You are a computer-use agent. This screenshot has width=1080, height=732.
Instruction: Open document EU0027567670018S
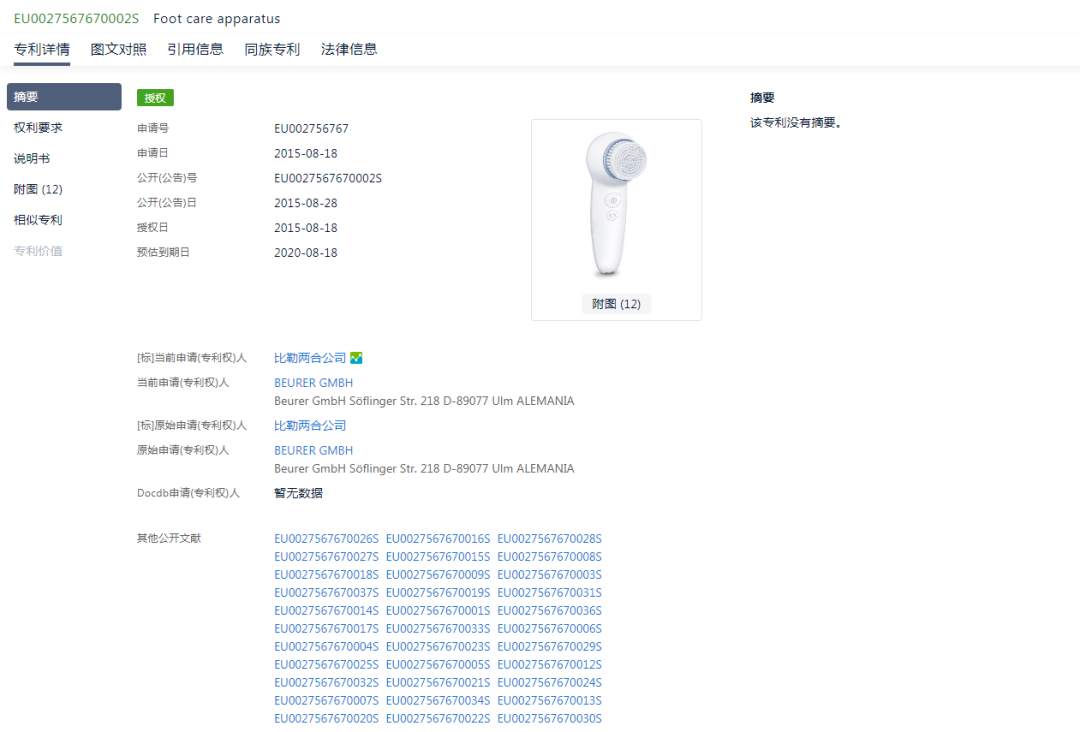(x=326, y=574)
